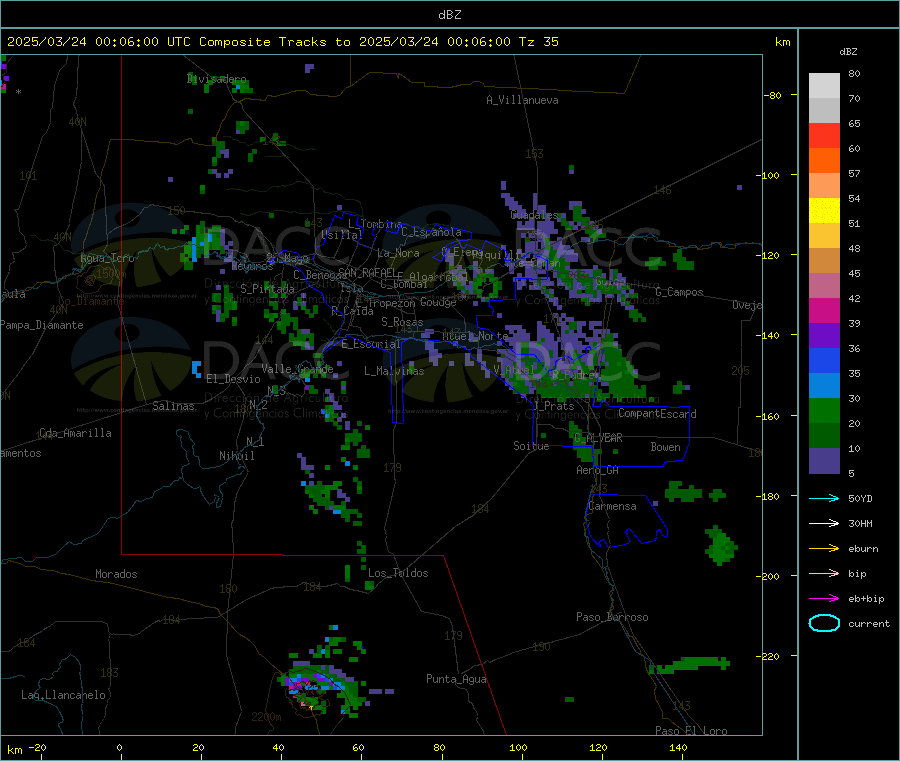Click the -200 km vertical axis tick
Screen dimensions: 900x761
coord(769,576)
